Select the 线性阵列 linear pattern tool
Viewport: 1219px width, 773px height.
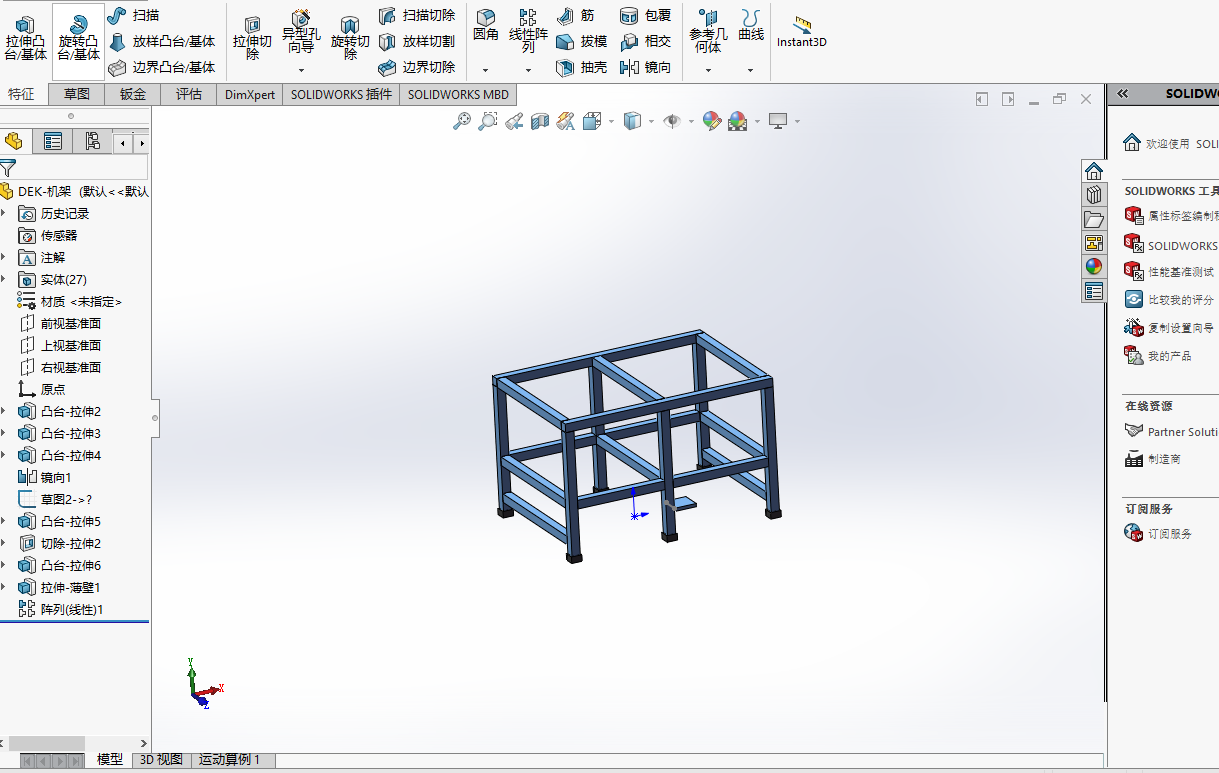pos(528,31)
